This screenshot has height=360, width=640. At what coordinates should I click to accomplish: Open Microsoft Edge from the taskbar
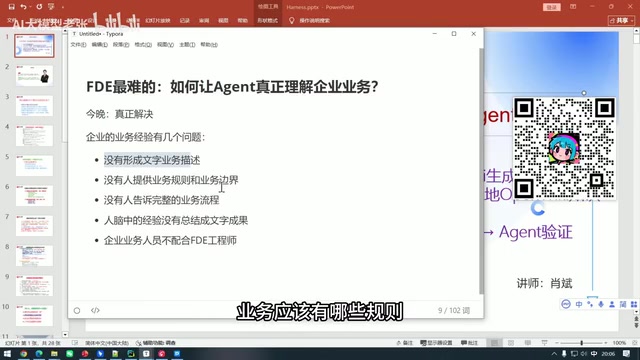[x=39, y=353]
